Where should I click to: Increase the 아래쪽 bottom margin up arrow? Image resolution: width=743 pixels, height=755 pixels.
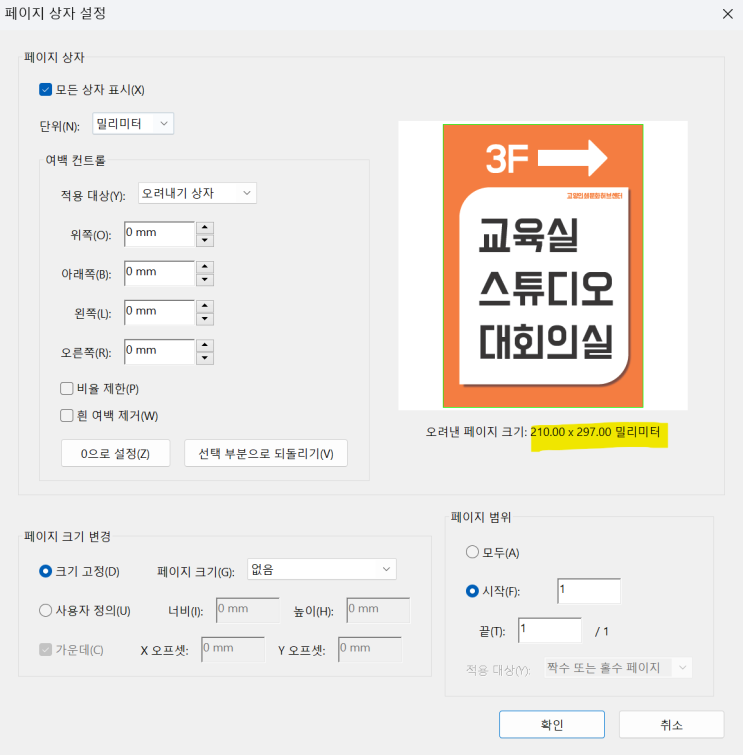205,266
